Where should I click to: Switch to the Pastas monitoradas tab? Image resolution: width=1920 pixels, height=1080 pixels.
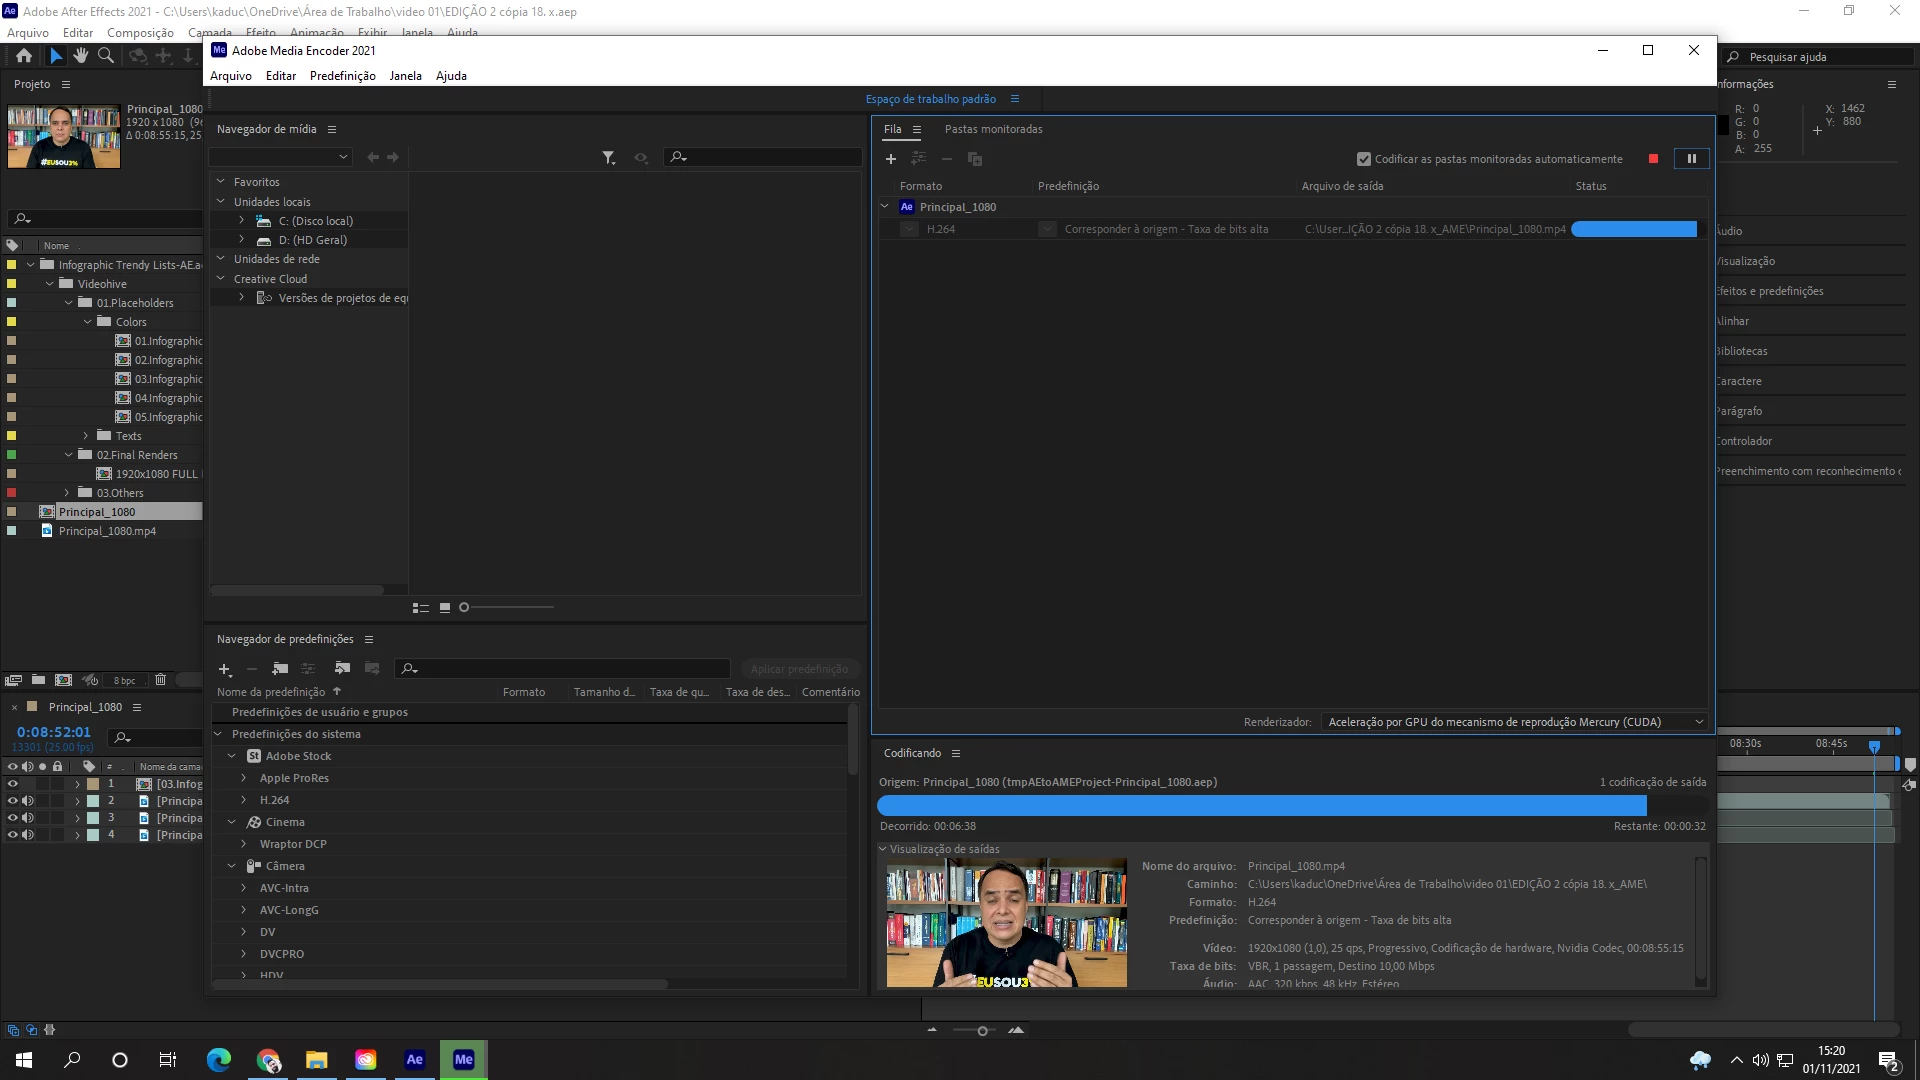point(993,129)
